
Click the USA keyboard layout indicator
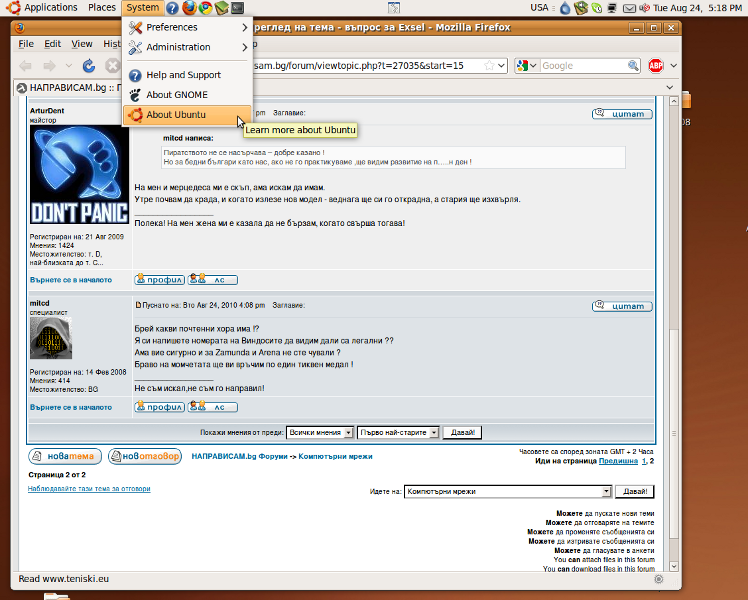pyautogui.click(x=539, y=8)
